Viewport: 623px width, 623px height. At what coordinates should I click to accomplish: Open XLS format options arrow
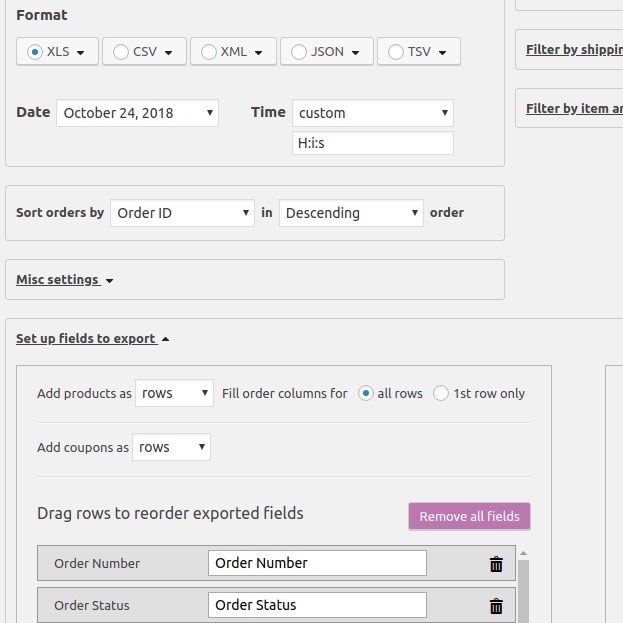click(x=80, y=52)
